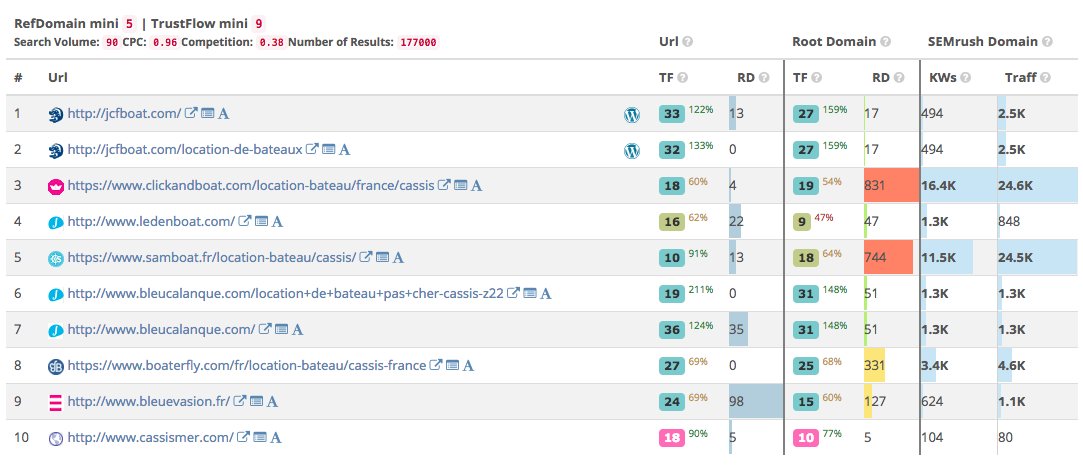This screenshot has height=471, width=1083.
Task: Click help icon next to Url TF column
Action: pos(682,77)
